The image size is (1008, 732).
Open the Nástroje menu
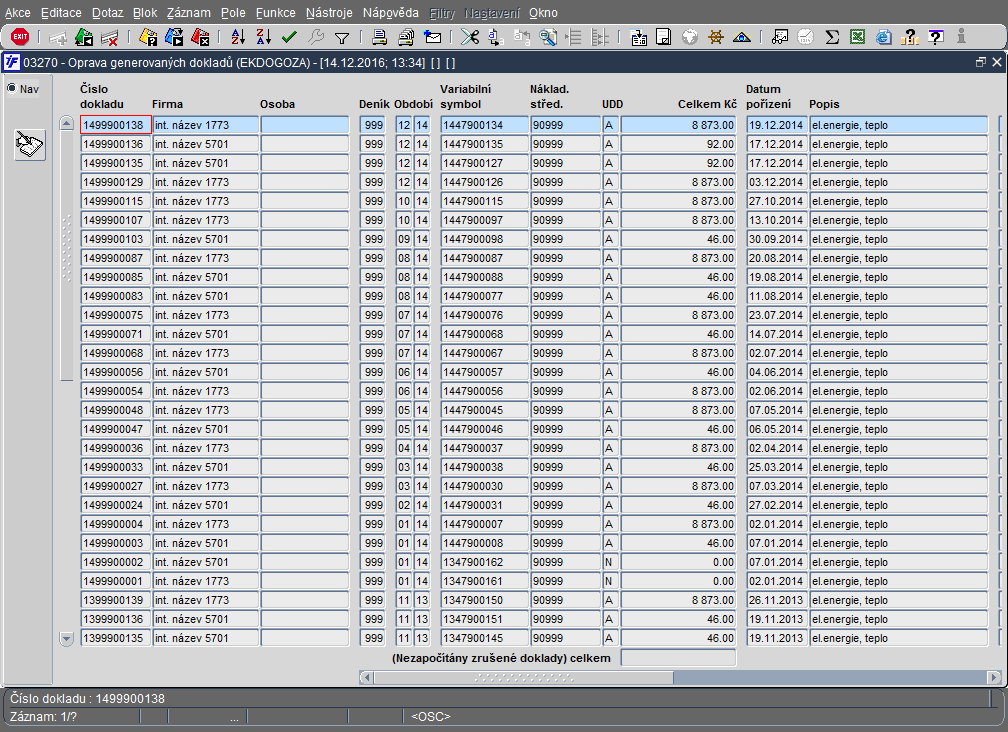point(329,13)
